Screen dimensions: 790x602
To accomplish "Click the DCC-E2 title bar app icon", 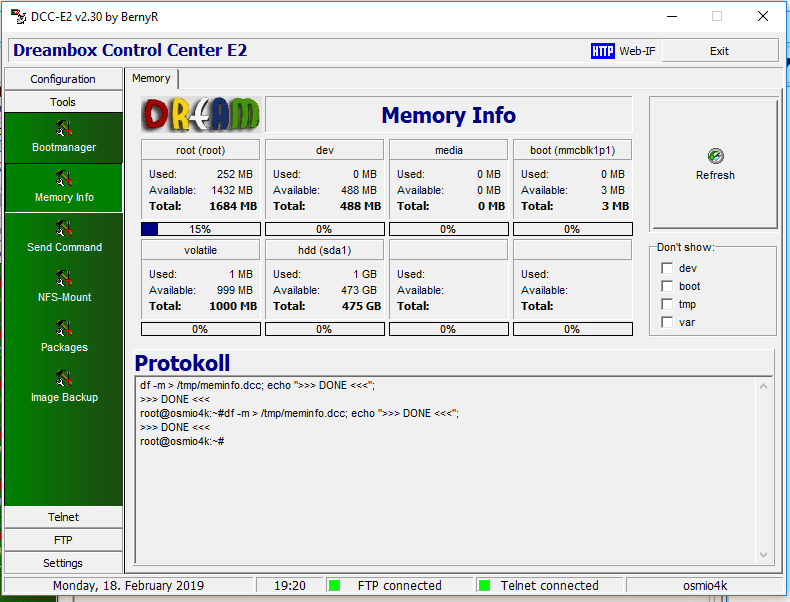I will coord(19,17).
